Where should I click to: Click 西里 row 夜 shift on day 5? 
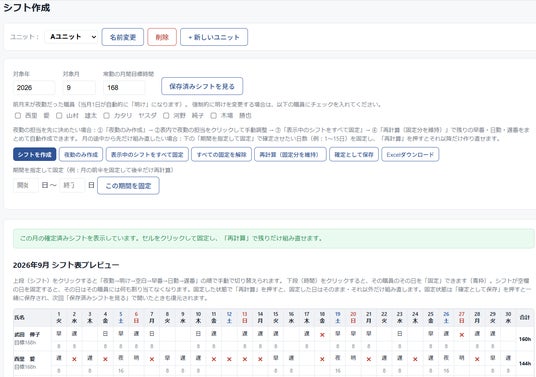121,358
